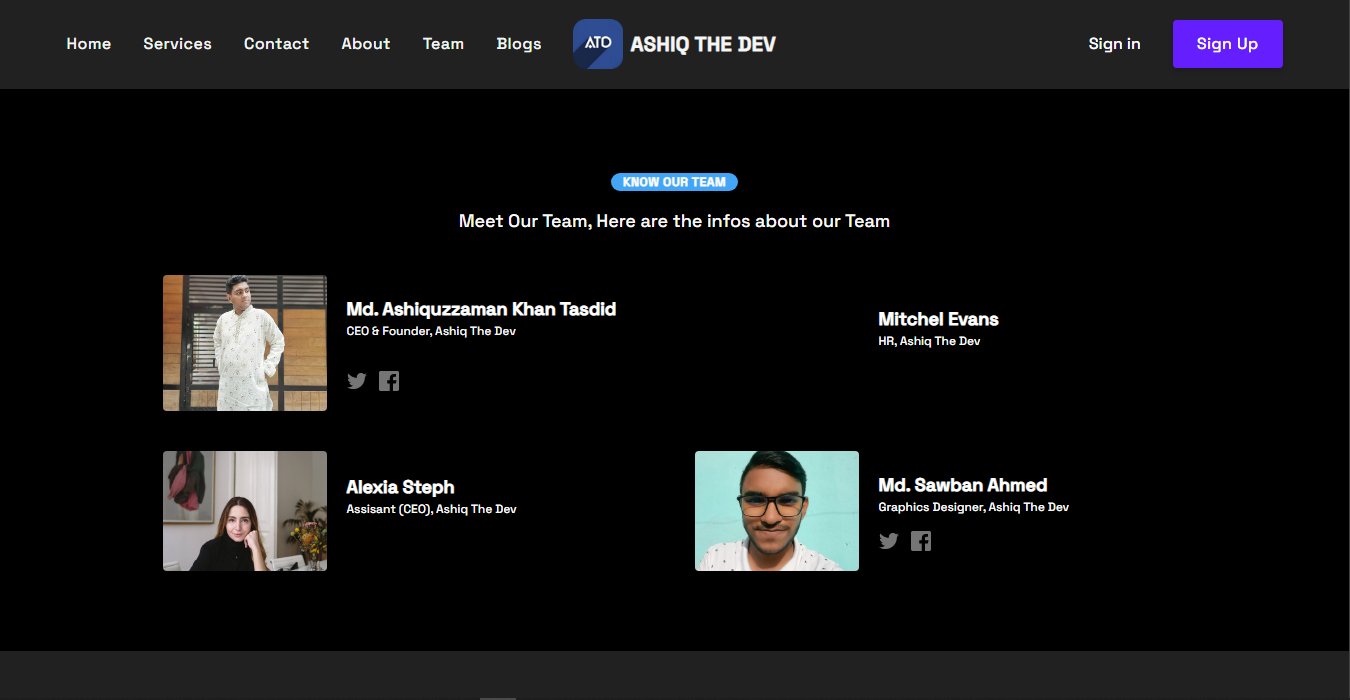Click the Twitter icon under Md. Sawban Ahmed
This screenshot has width=1350, height=700.
click(x=889, y=541)
